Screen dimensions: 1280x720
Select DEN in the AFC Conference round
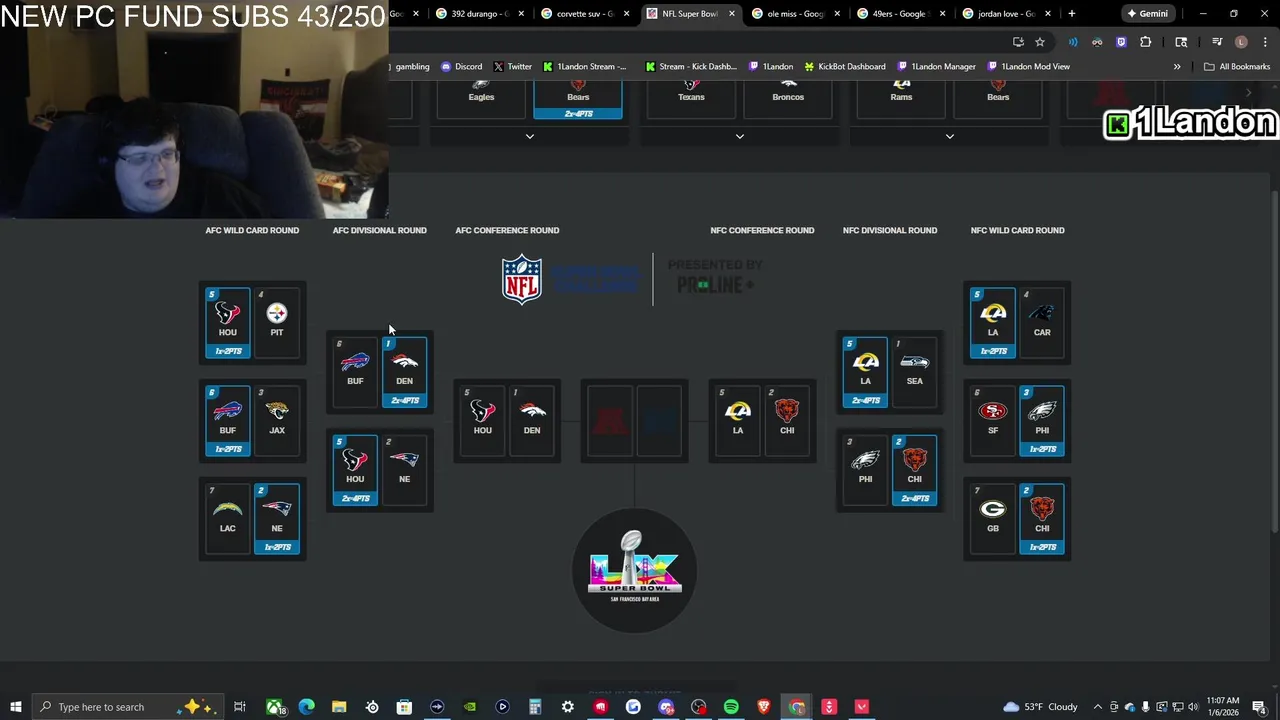point(532,420)
